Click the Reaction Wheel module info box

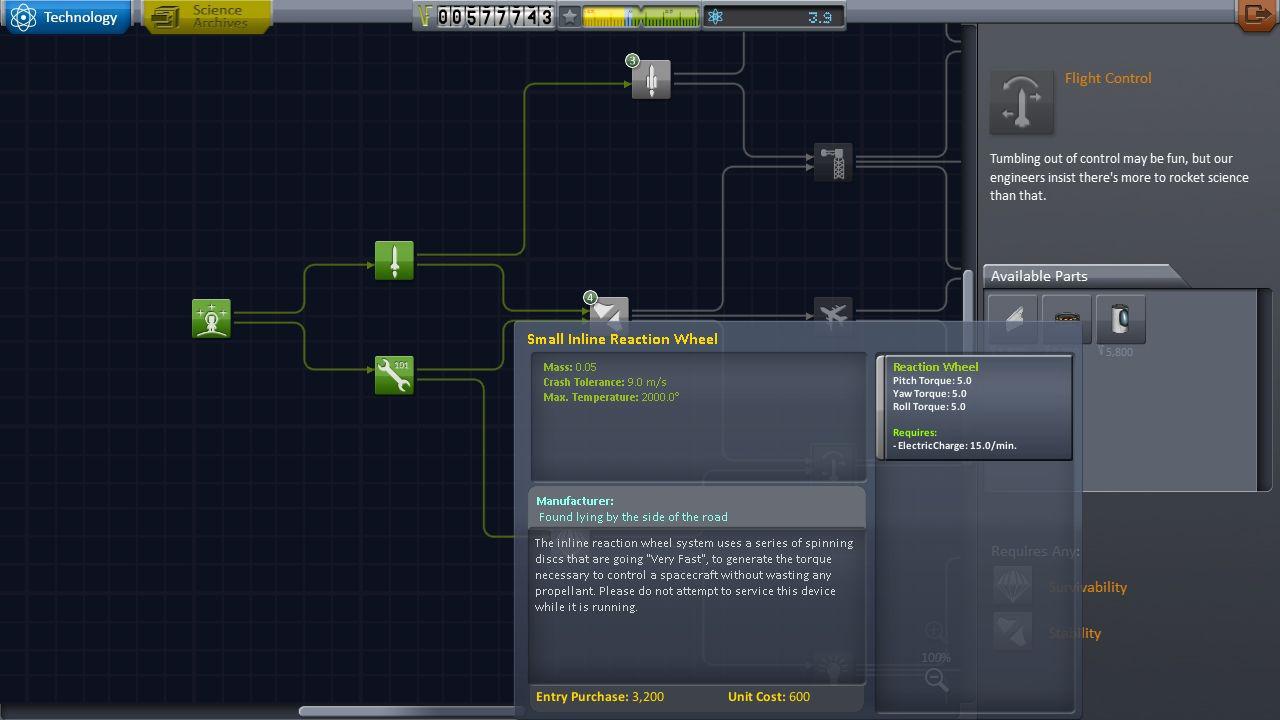tap(975, 406)
